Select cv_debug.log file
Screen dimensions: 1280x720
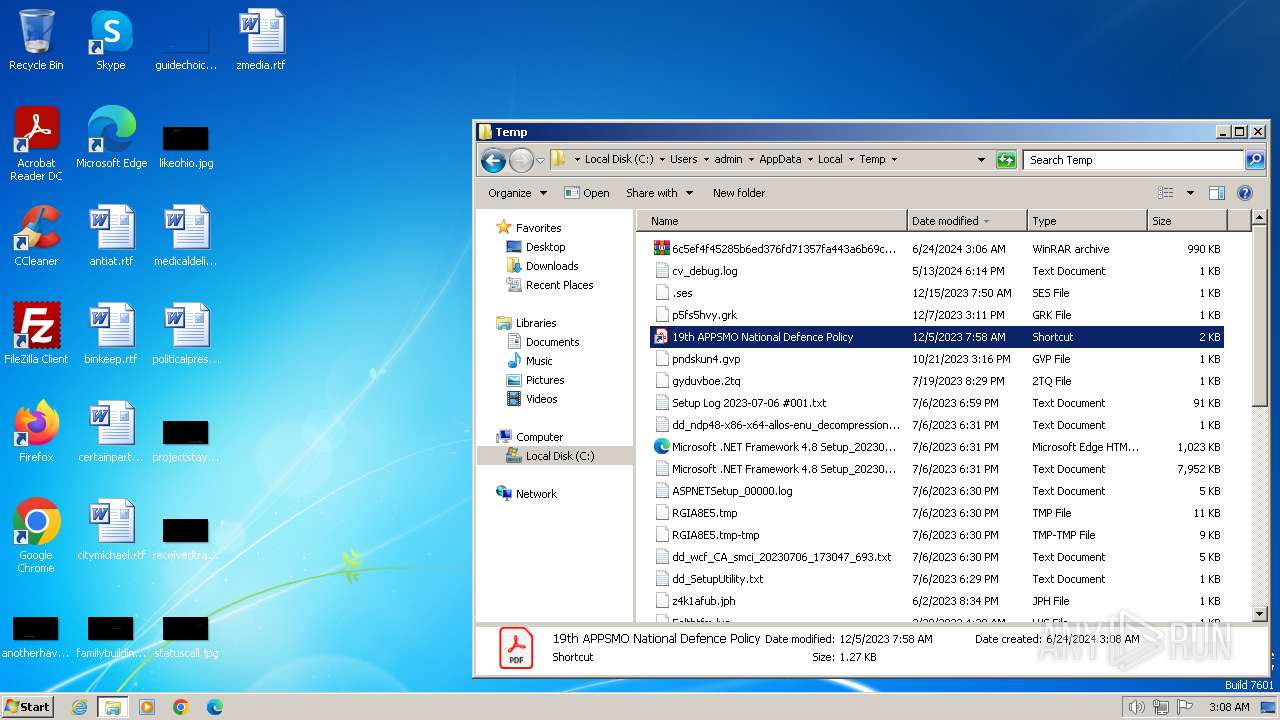(x=937, y=271)
